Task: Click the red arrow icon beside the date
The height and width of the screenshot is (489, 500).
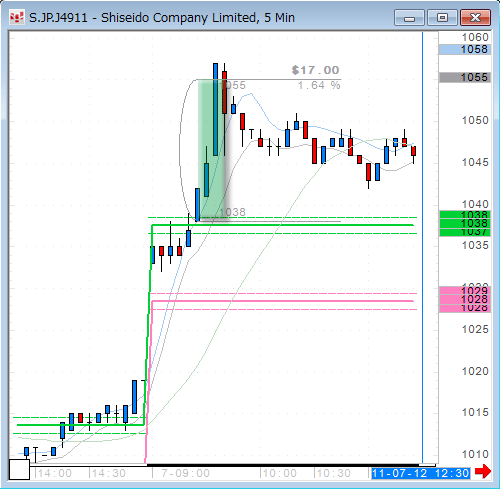Action: tap(483, 471)
